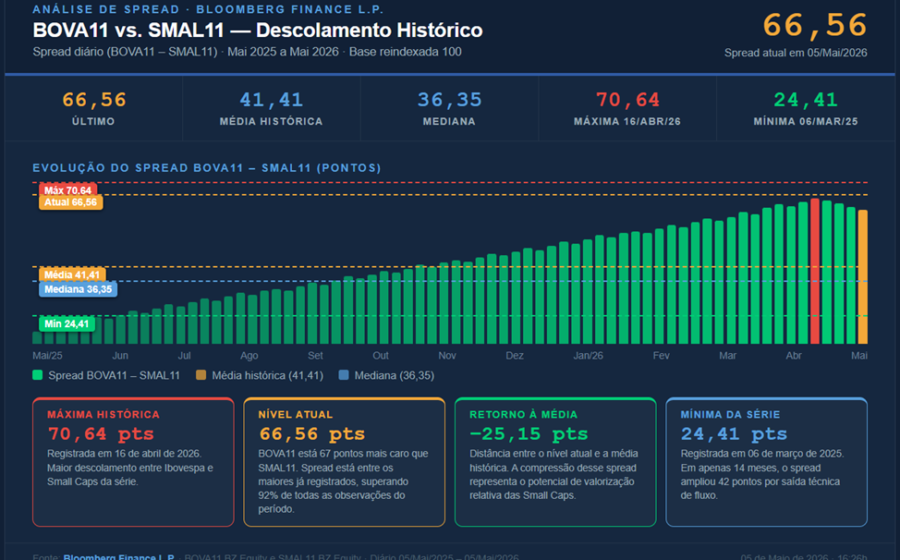Click the 'Jan/26' axis label
This screenshot has width=900, height=560.
(x=588, y=356)
